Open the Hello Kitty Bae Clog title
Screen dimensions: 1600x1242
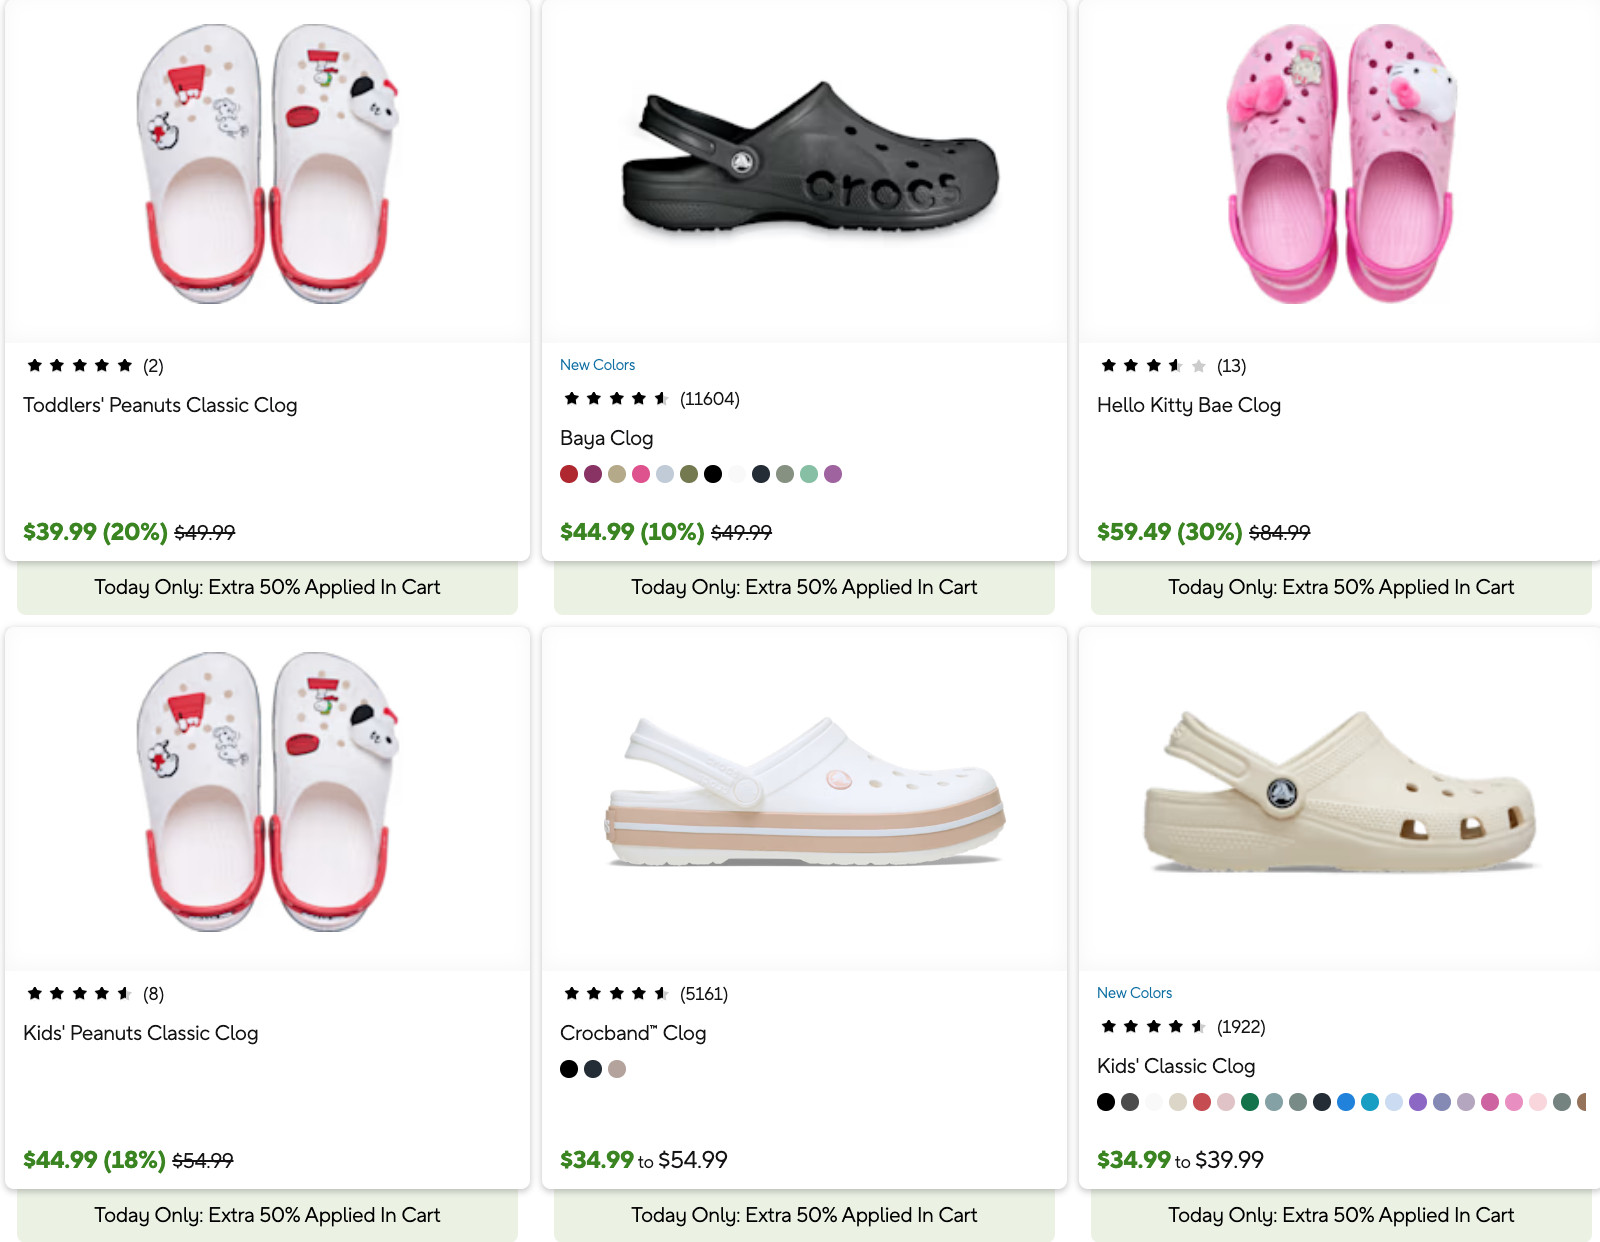tap(1189, 405)
